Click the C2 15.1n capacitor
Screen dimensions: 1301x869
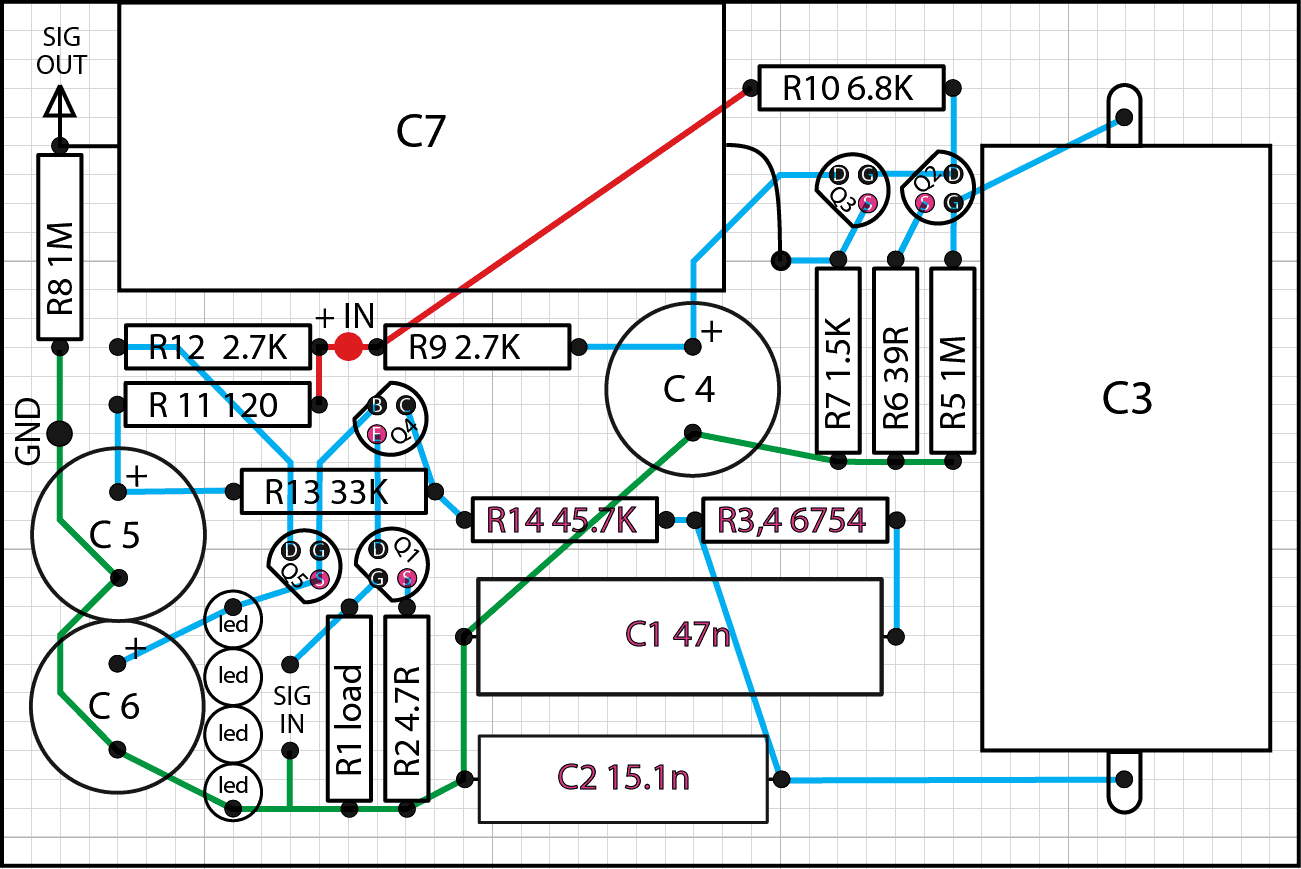click(x=623, y=779)
